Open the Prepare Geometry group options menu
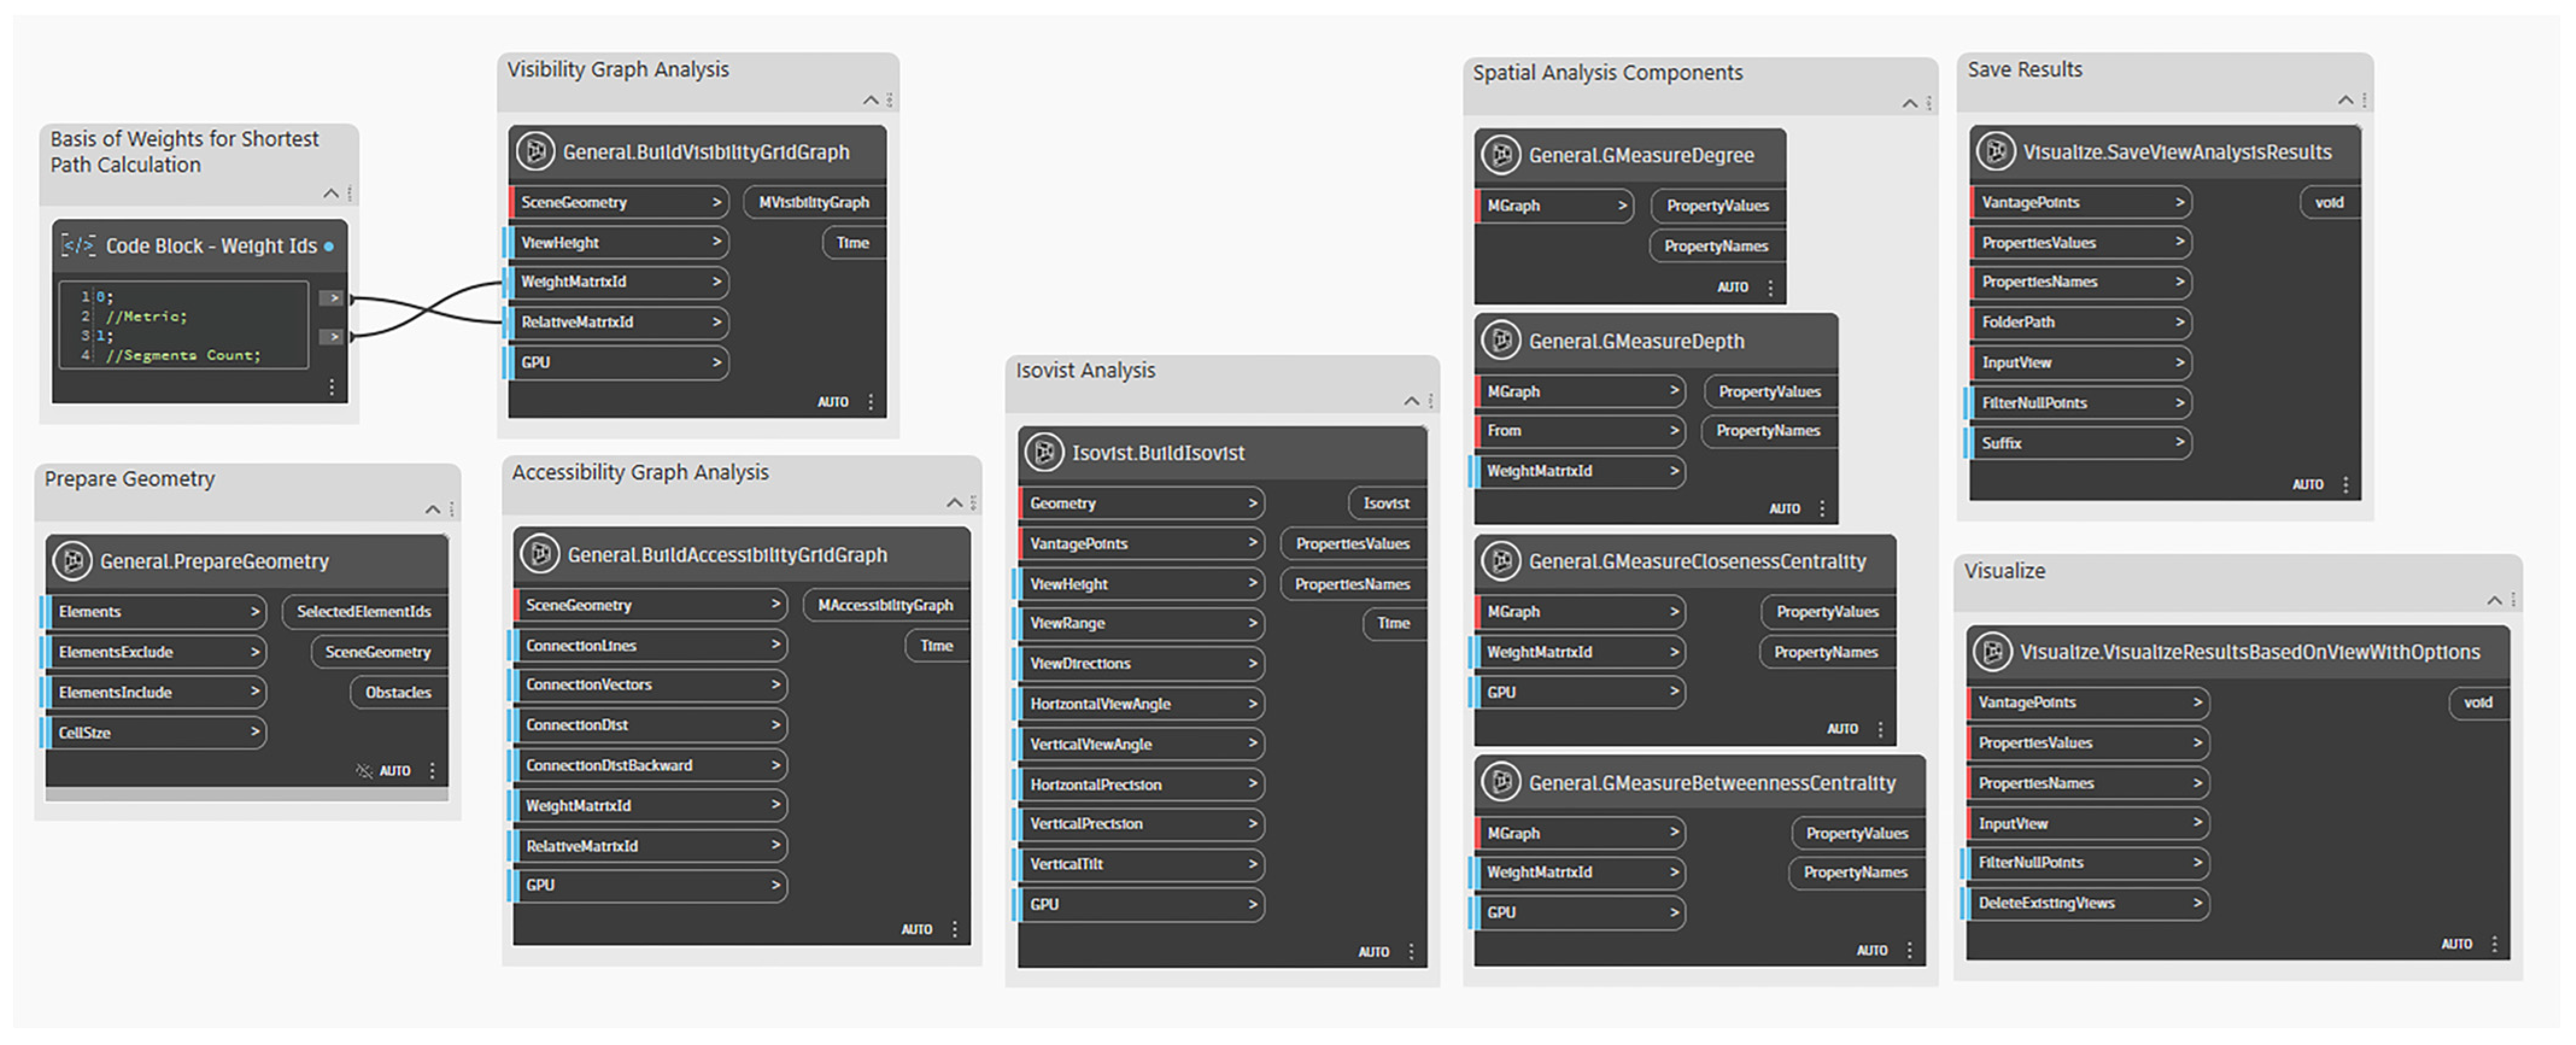Viewport: 2576px width, 1045px height. point(452,510)
